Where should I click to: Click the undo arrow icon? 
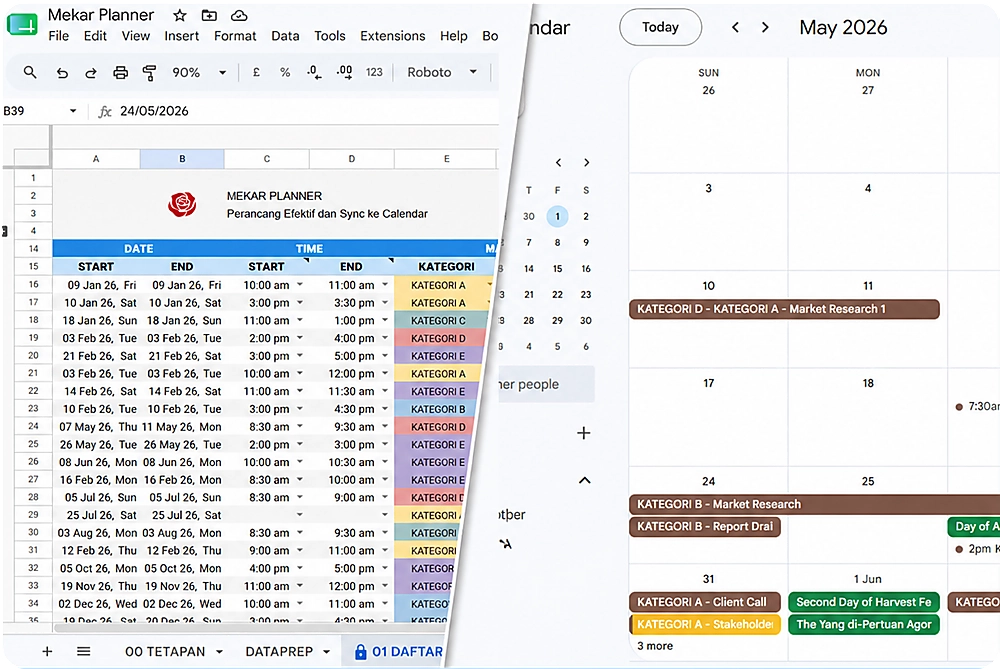[62, 73]
